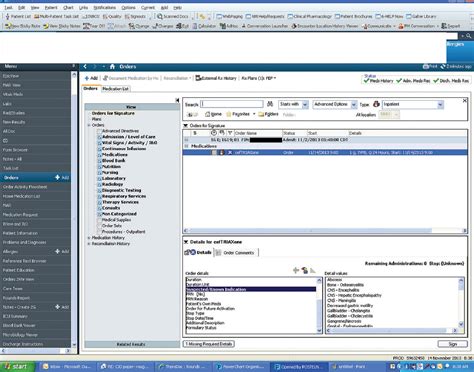
Task: Click the person icon above Order details
Action: pos(304,270)
